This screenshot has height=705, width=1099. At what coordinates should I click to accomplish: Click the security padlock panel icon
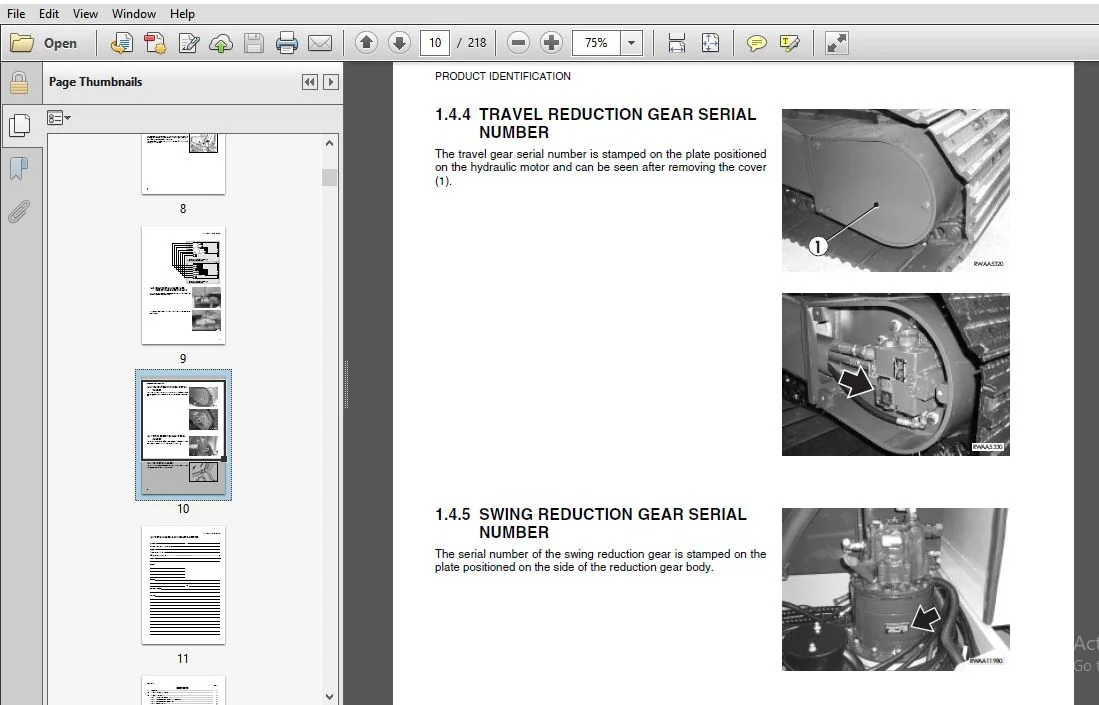[19, 83]
